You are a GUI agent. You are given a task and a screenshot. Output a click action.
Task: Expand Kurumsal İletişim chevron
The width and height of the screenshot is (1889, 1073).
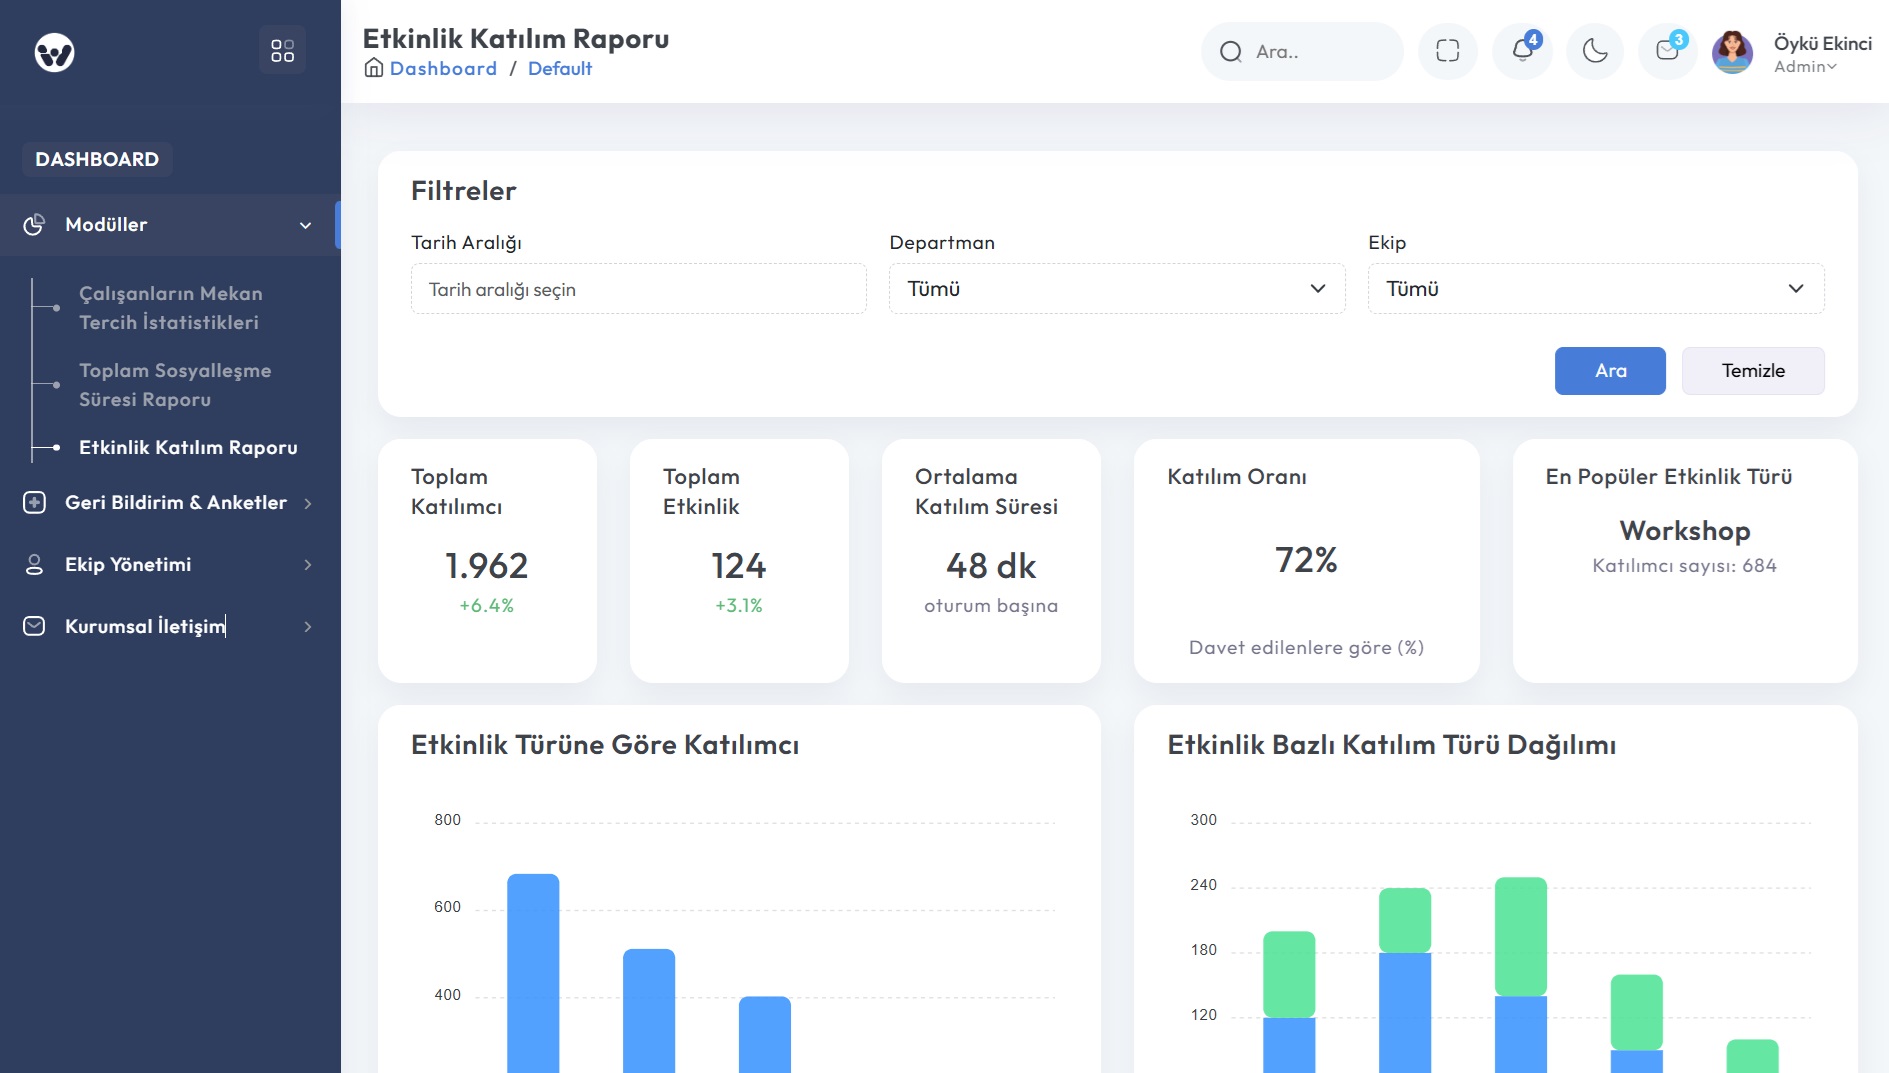(x=308, y=627)
